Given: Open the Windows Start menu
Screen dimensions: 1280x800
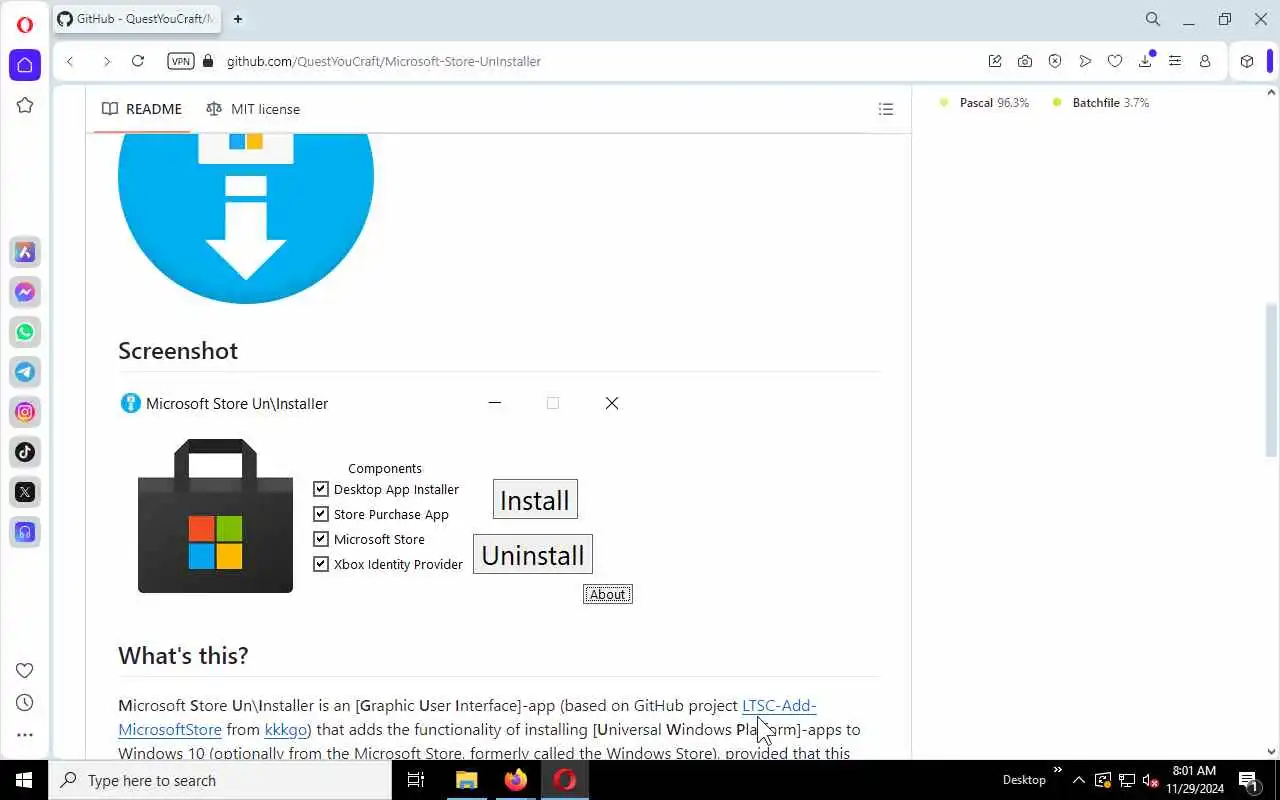Looking at the screenshot, I should (24, 780).
